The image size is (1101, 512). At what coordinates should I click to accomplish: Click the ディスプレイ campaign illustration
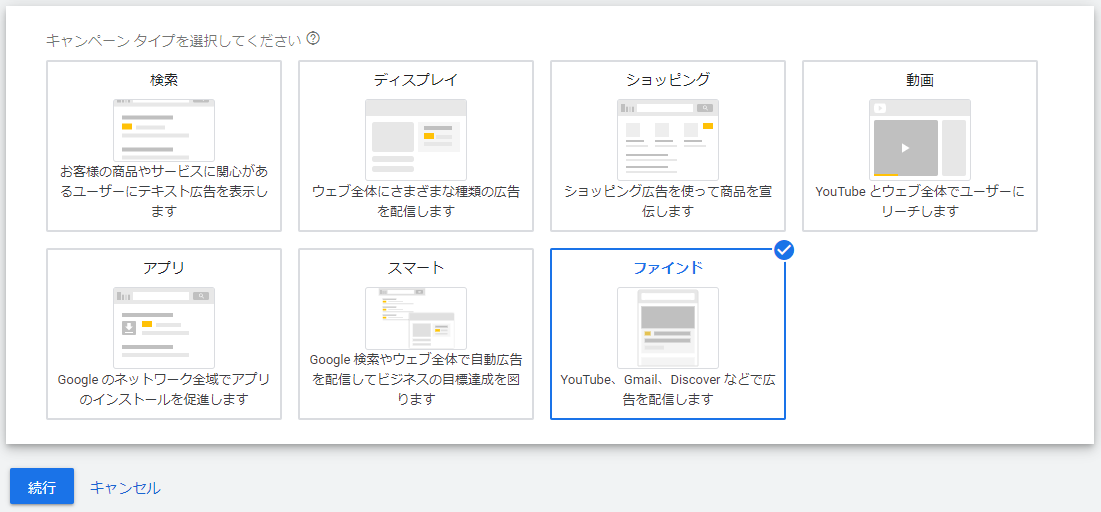[416, 140]
